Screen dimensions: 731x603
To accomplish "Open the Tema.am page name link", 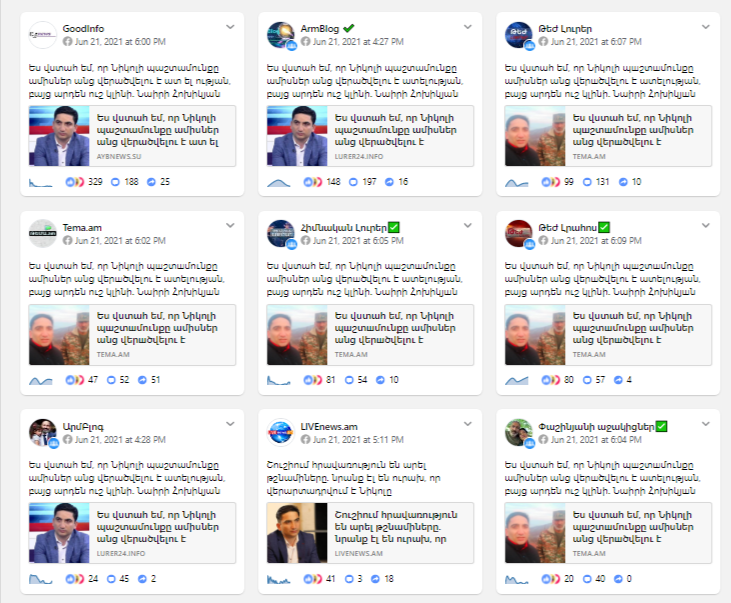I will 82,228.
